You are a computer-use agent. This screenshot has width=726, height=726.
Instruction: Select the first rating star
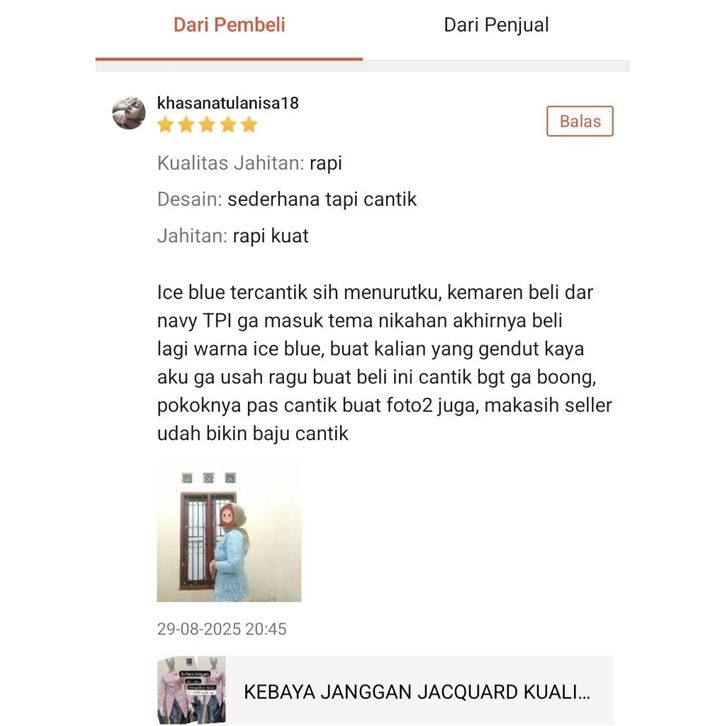[165, 125]
